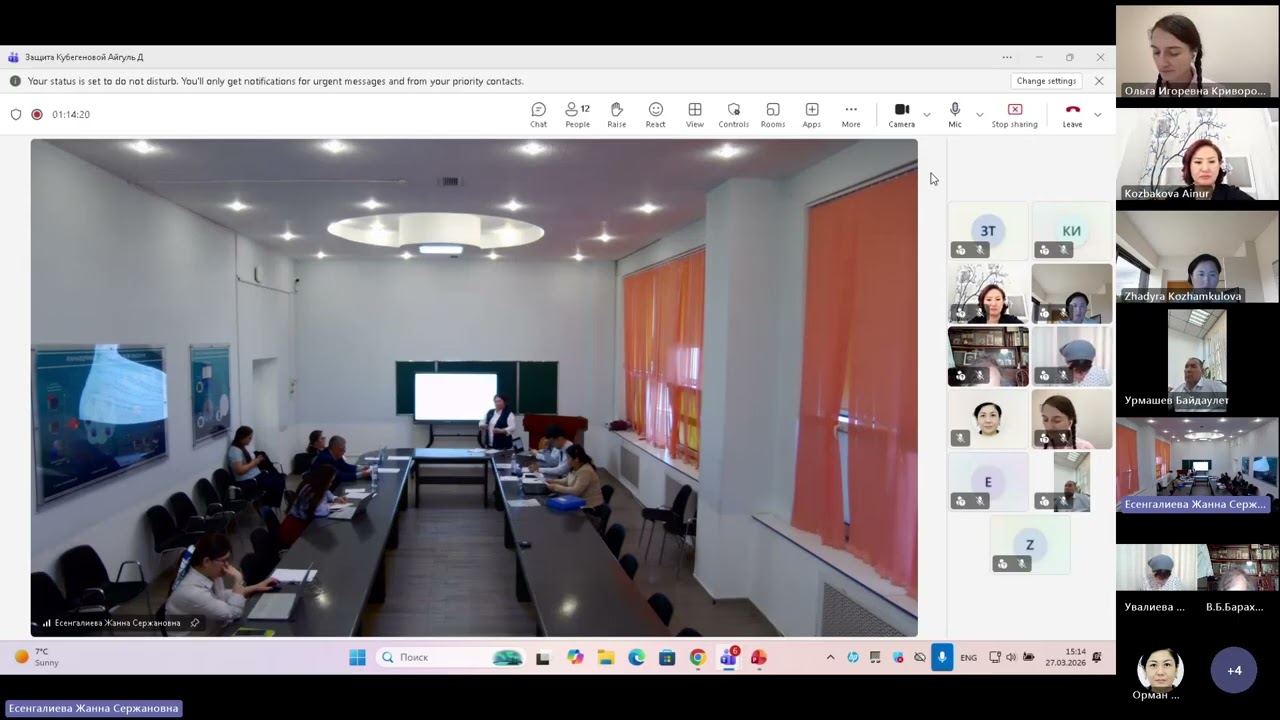Open Teams window options ellipsis

point(1007,57)
